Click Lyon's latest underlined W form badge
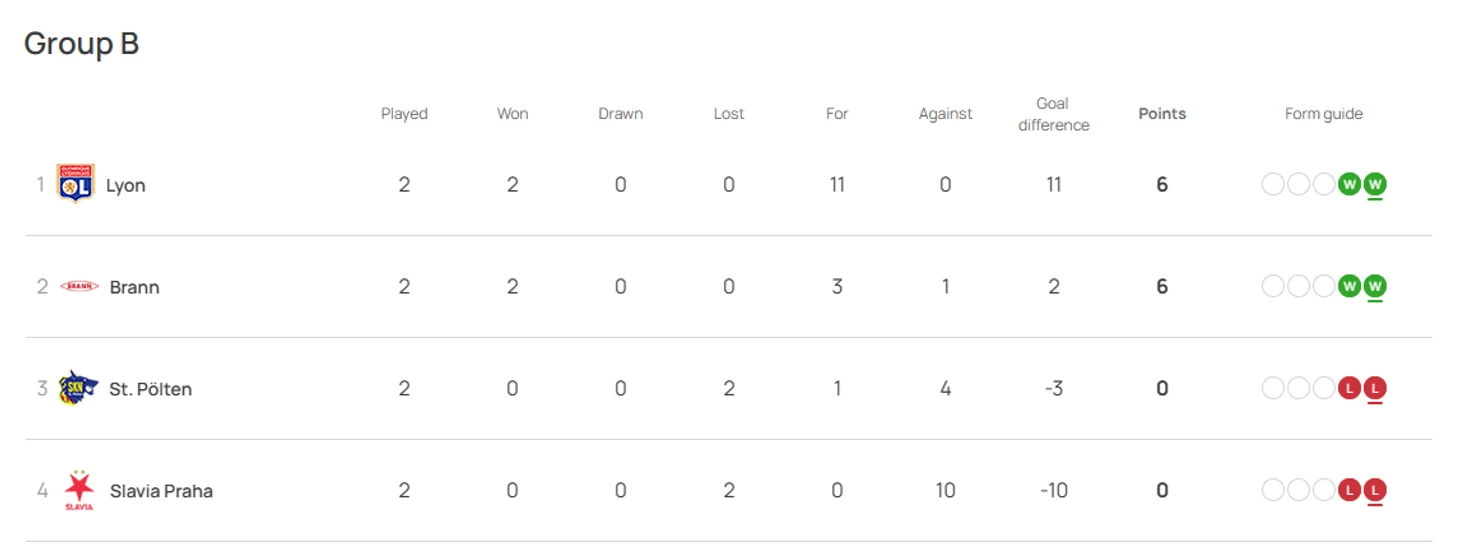 (x=1375, y=184)
